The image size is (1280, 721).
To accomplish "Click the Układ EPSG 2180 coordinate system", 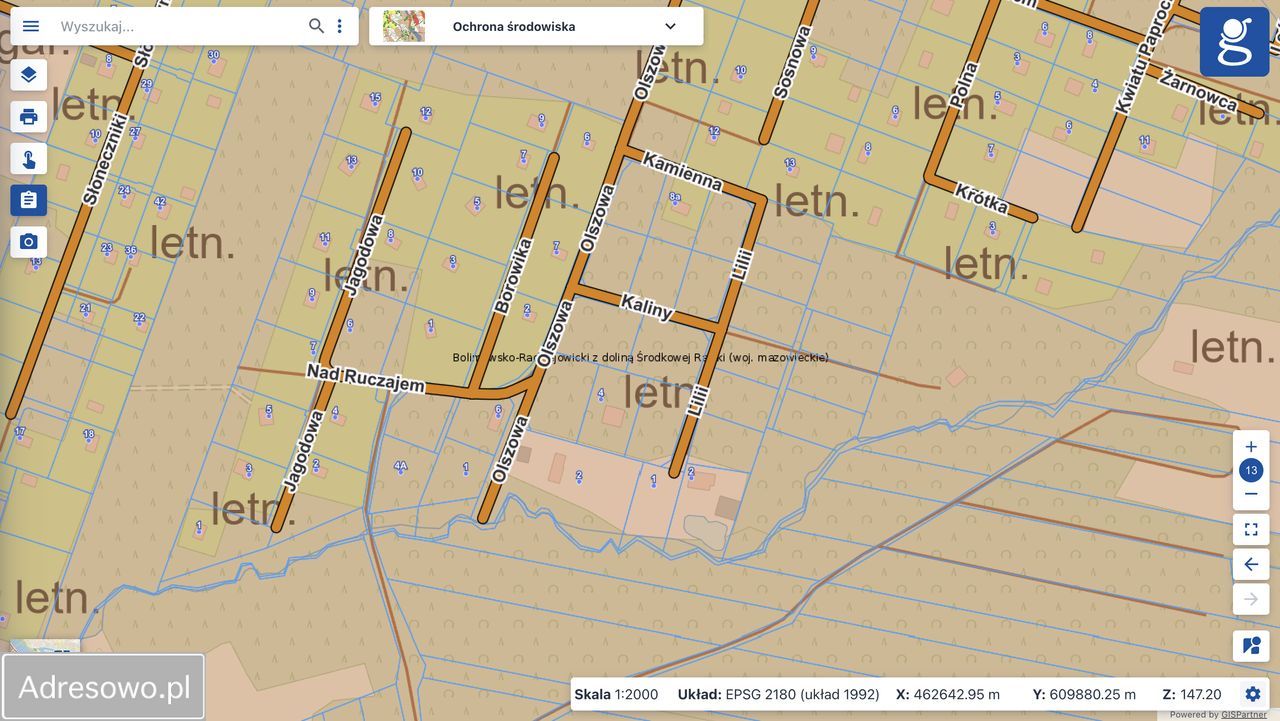I will coord(779,694).
